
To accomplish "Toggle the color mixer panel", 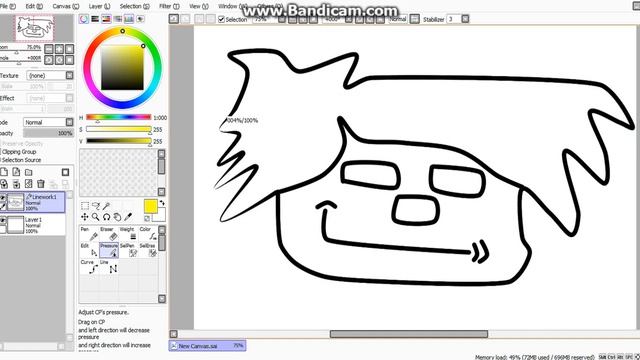I will 118,19.
